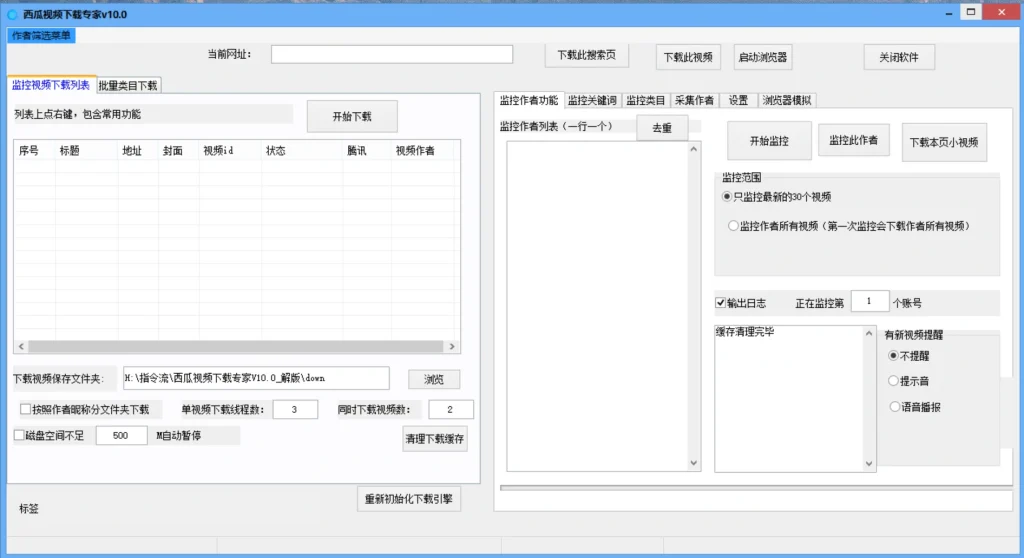The width and height of the screenshot is (1024, 558).
Task: Switch to 批量类目下载 tab
Action: tap(128, 86)
